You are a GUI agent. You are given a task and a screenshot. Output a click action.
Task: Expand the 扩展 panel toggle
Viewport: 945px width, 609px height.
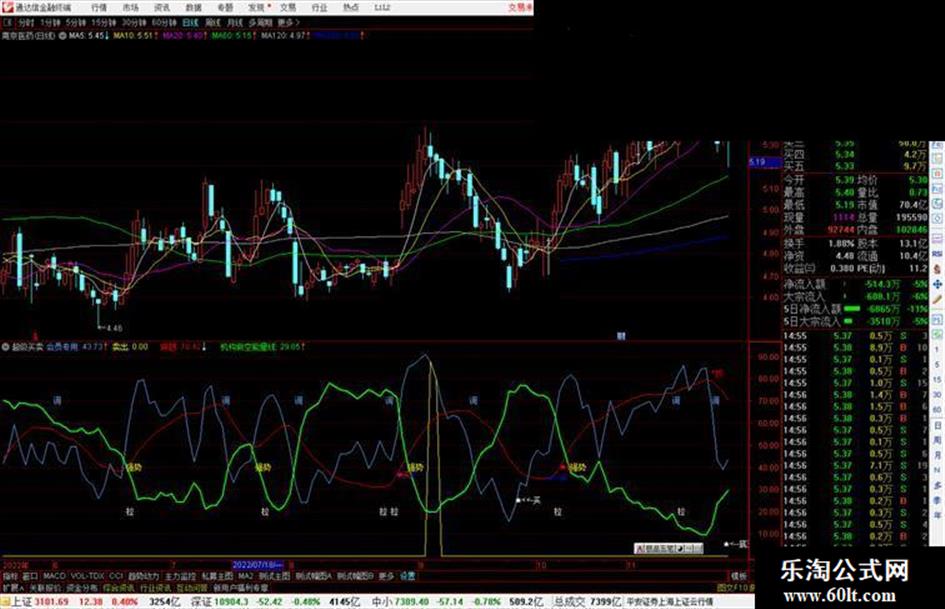click(x=13, y=587)
